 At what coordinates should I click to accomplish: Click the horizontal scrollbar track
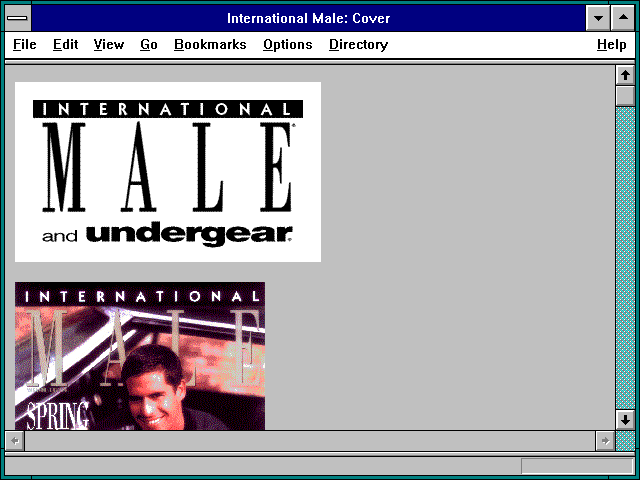tap(310, 441)
